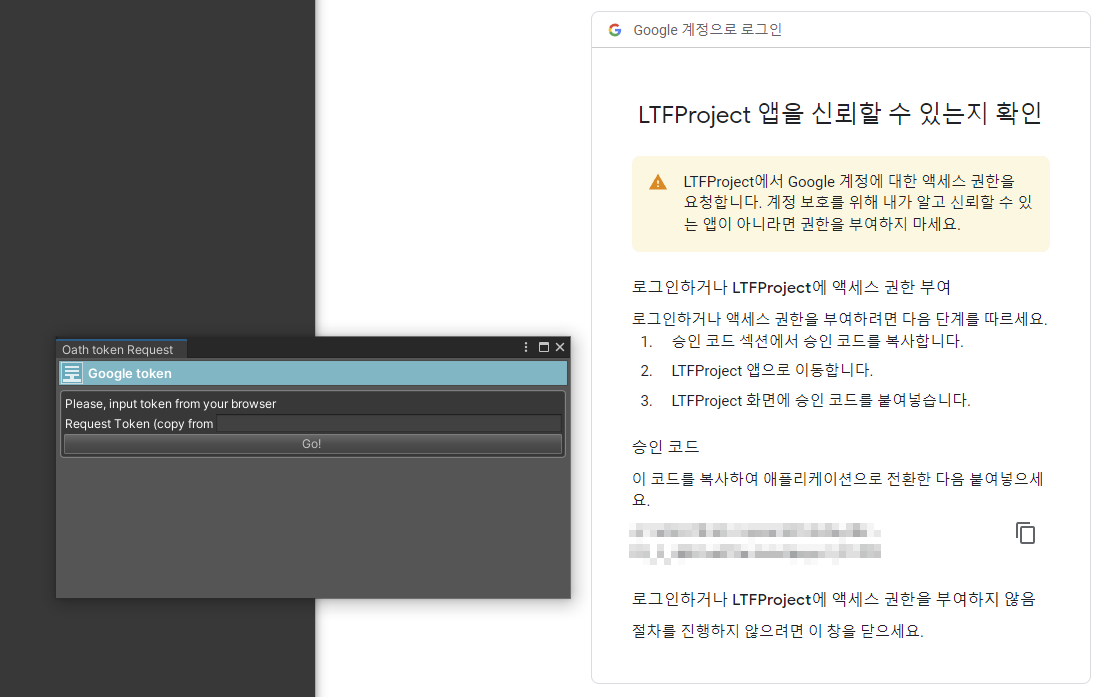Image resolution: width=1101 pixels, height=697 pixels.
Task: Click 'LTFProject에 액세스 권한을 부여하지 않음' heading
Action: coord(833,599)
